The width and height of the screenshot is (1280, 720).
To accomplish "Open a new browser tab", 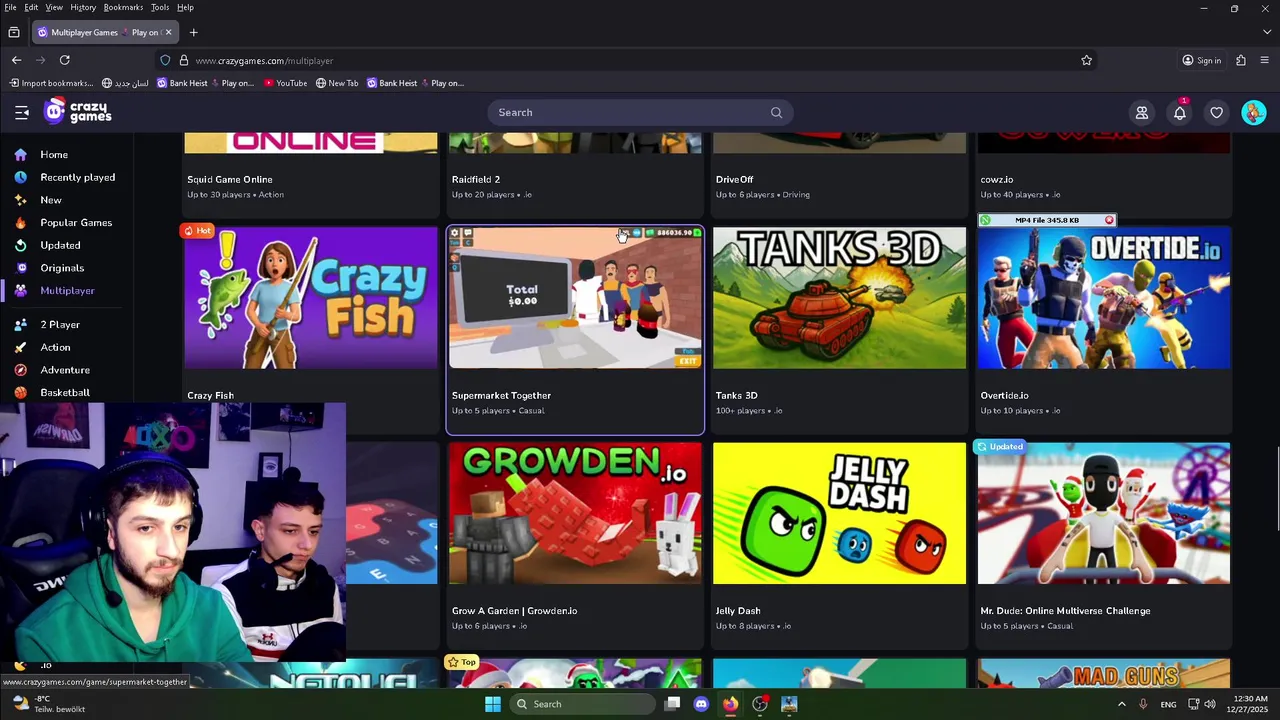I will pos(193,32).
